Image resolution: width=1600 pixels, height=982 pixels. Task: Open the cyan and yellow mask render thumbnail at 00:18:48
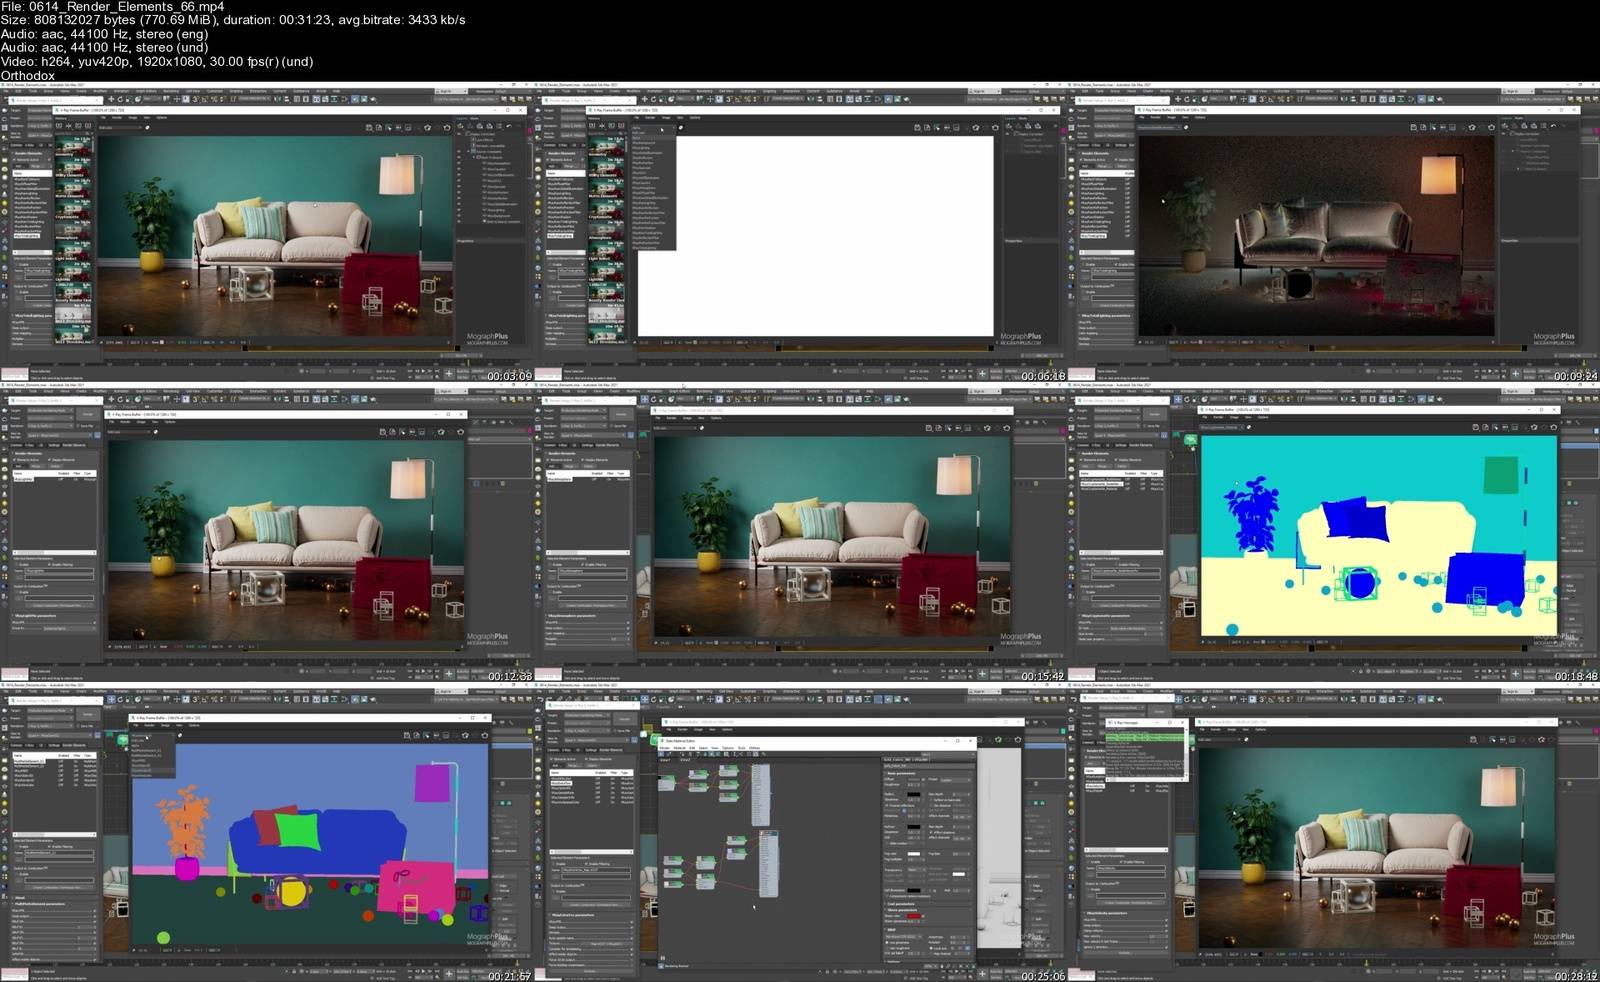click(1333, 533)
